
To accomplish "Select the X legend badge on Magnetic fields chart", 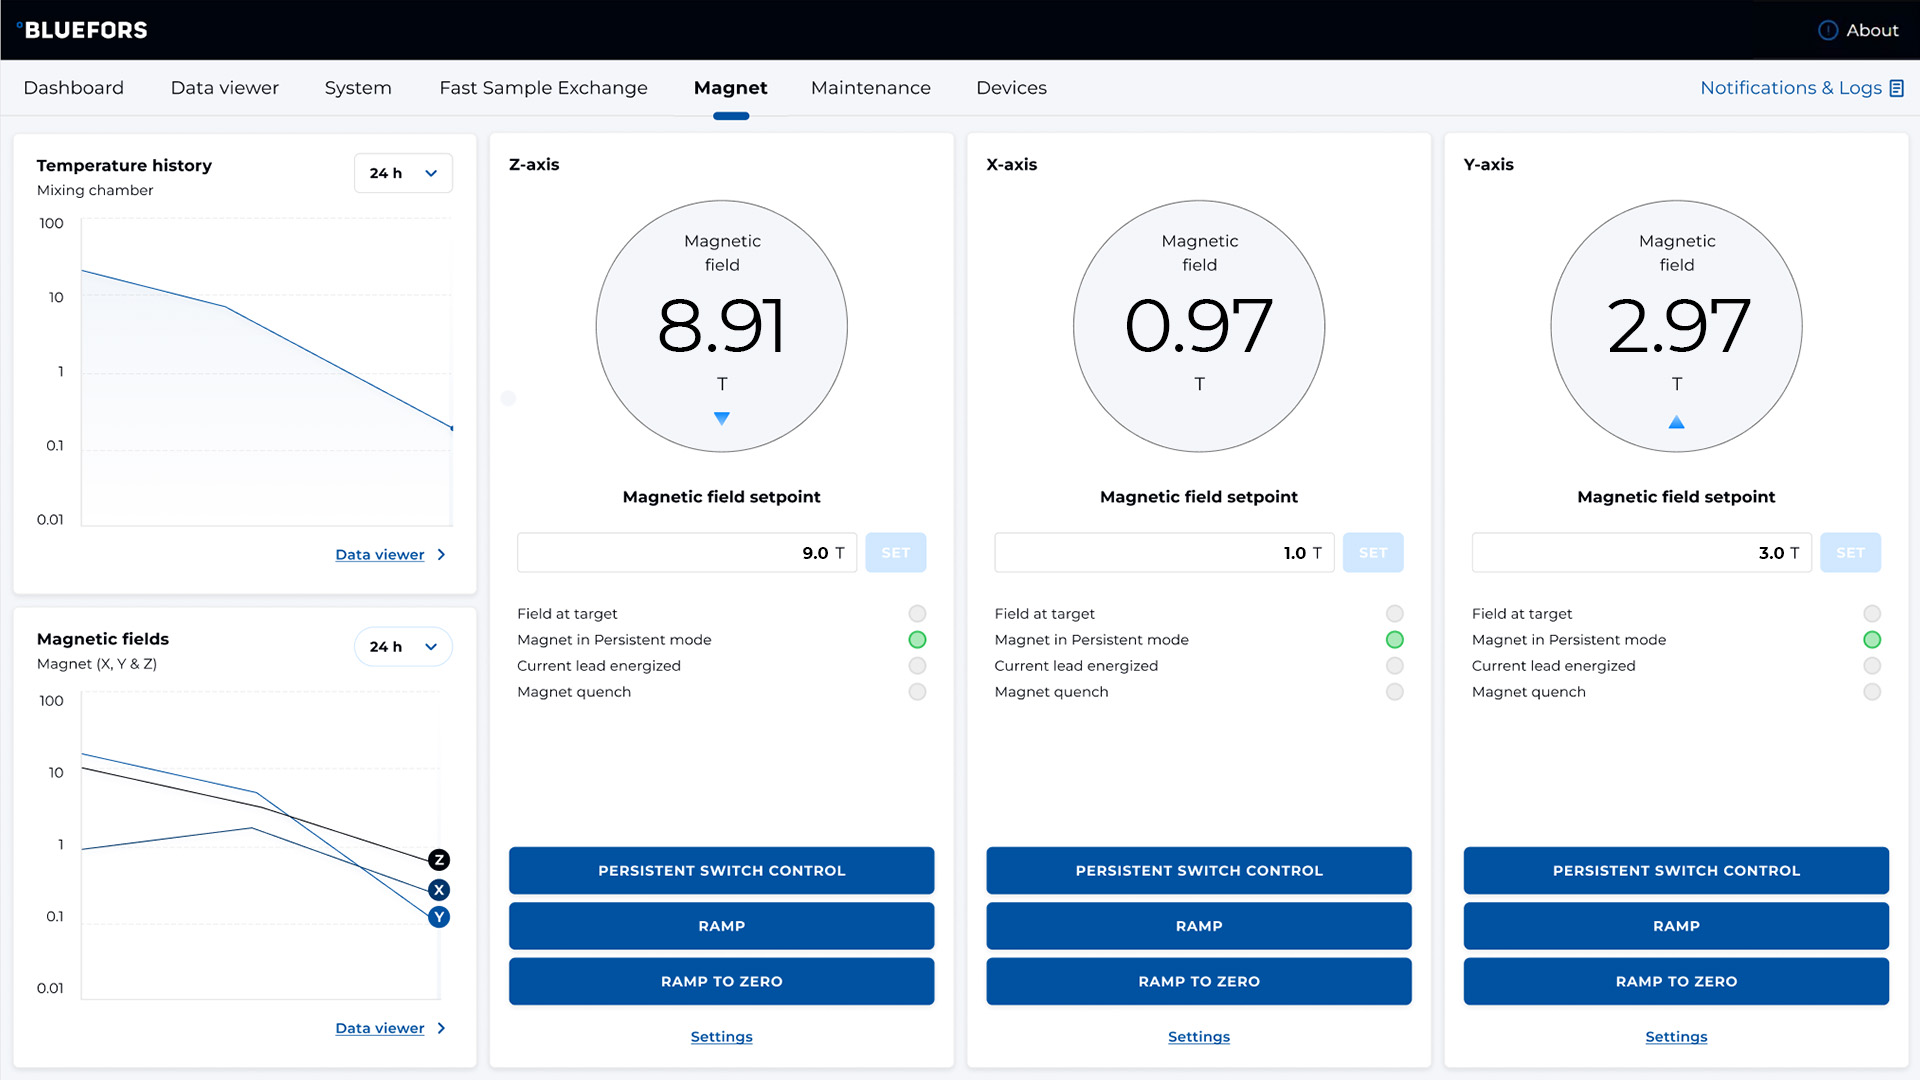I will point(438,889).
